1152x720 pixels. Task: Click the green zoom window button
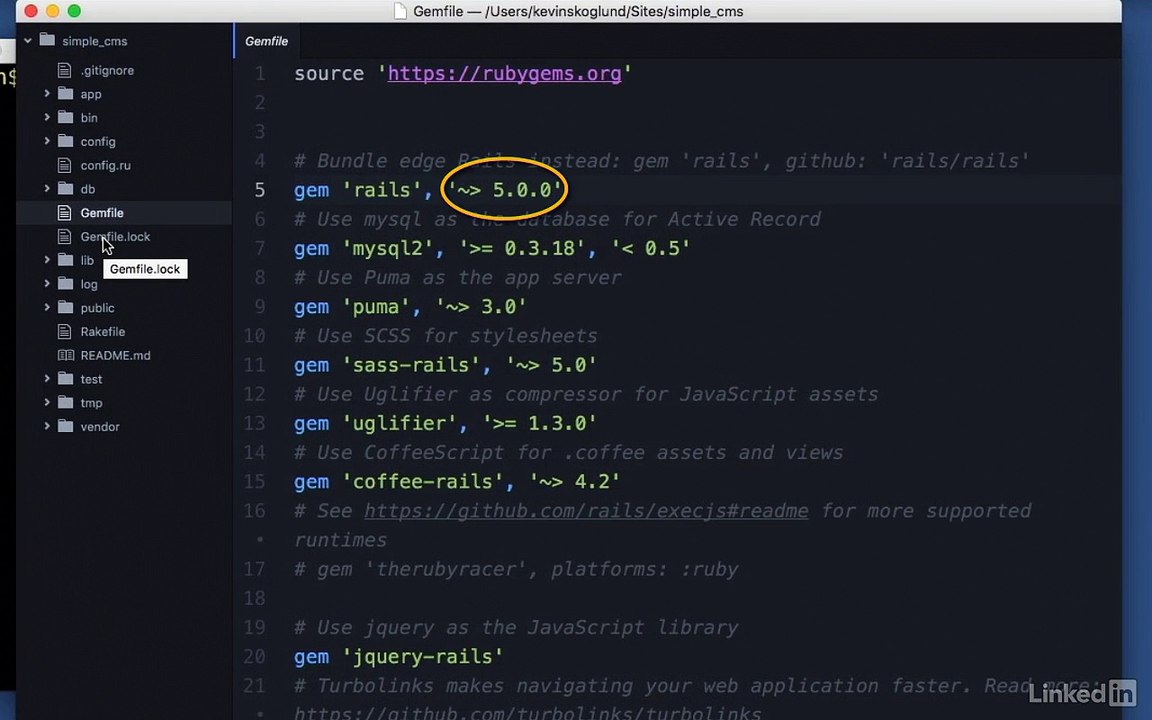click(x=74, y=10)
